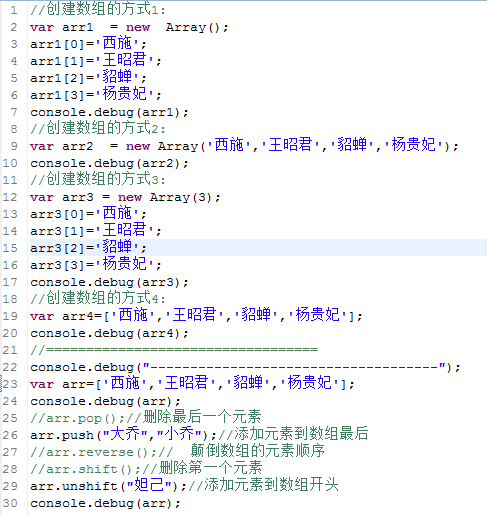Click console.debug(arr); on line 24
Screen dimensions: 487x516
click(105, 401)
